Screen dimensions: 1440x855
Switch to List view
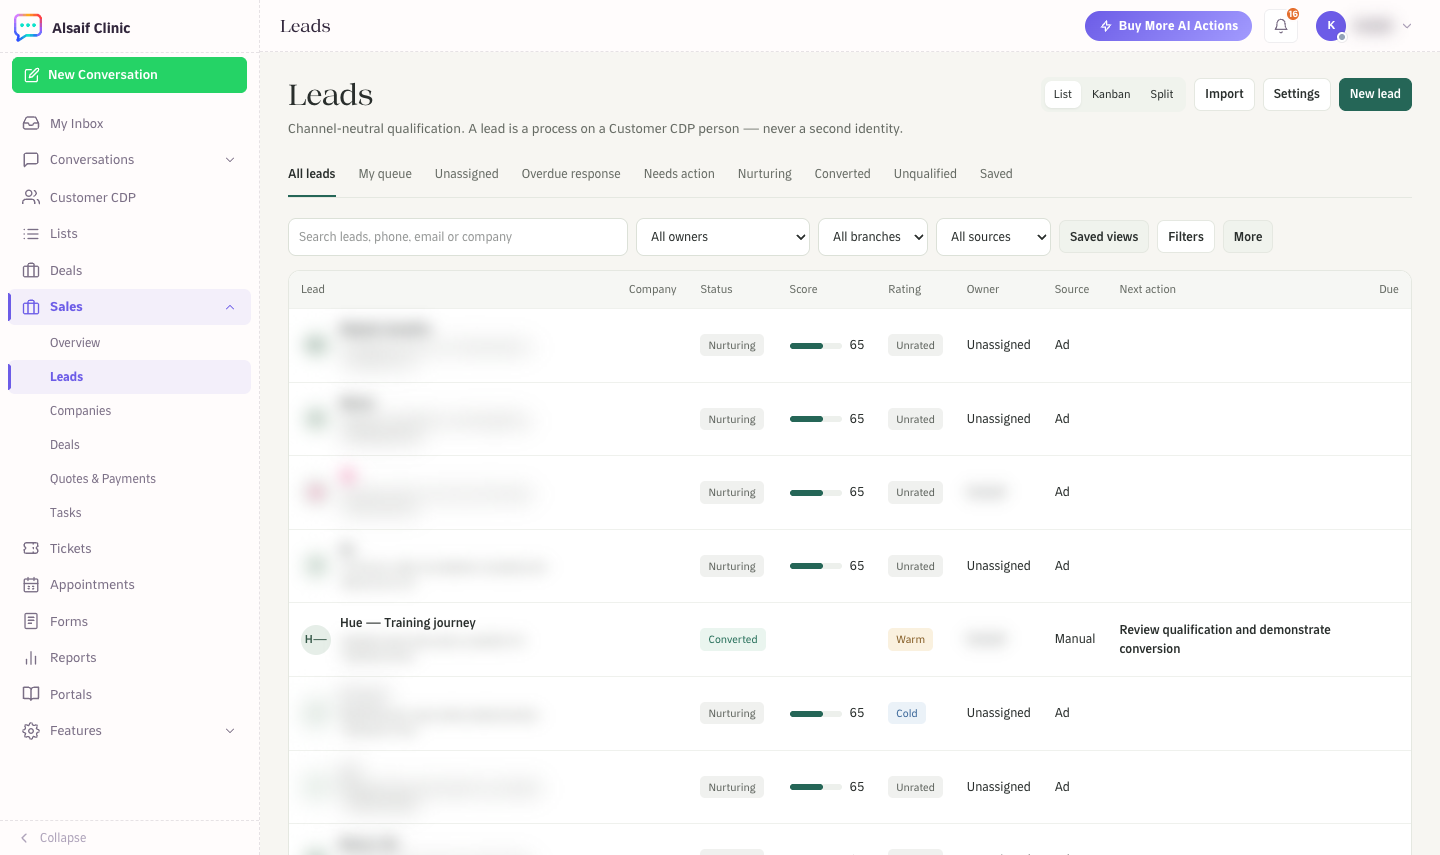[x=1062, y=94]
